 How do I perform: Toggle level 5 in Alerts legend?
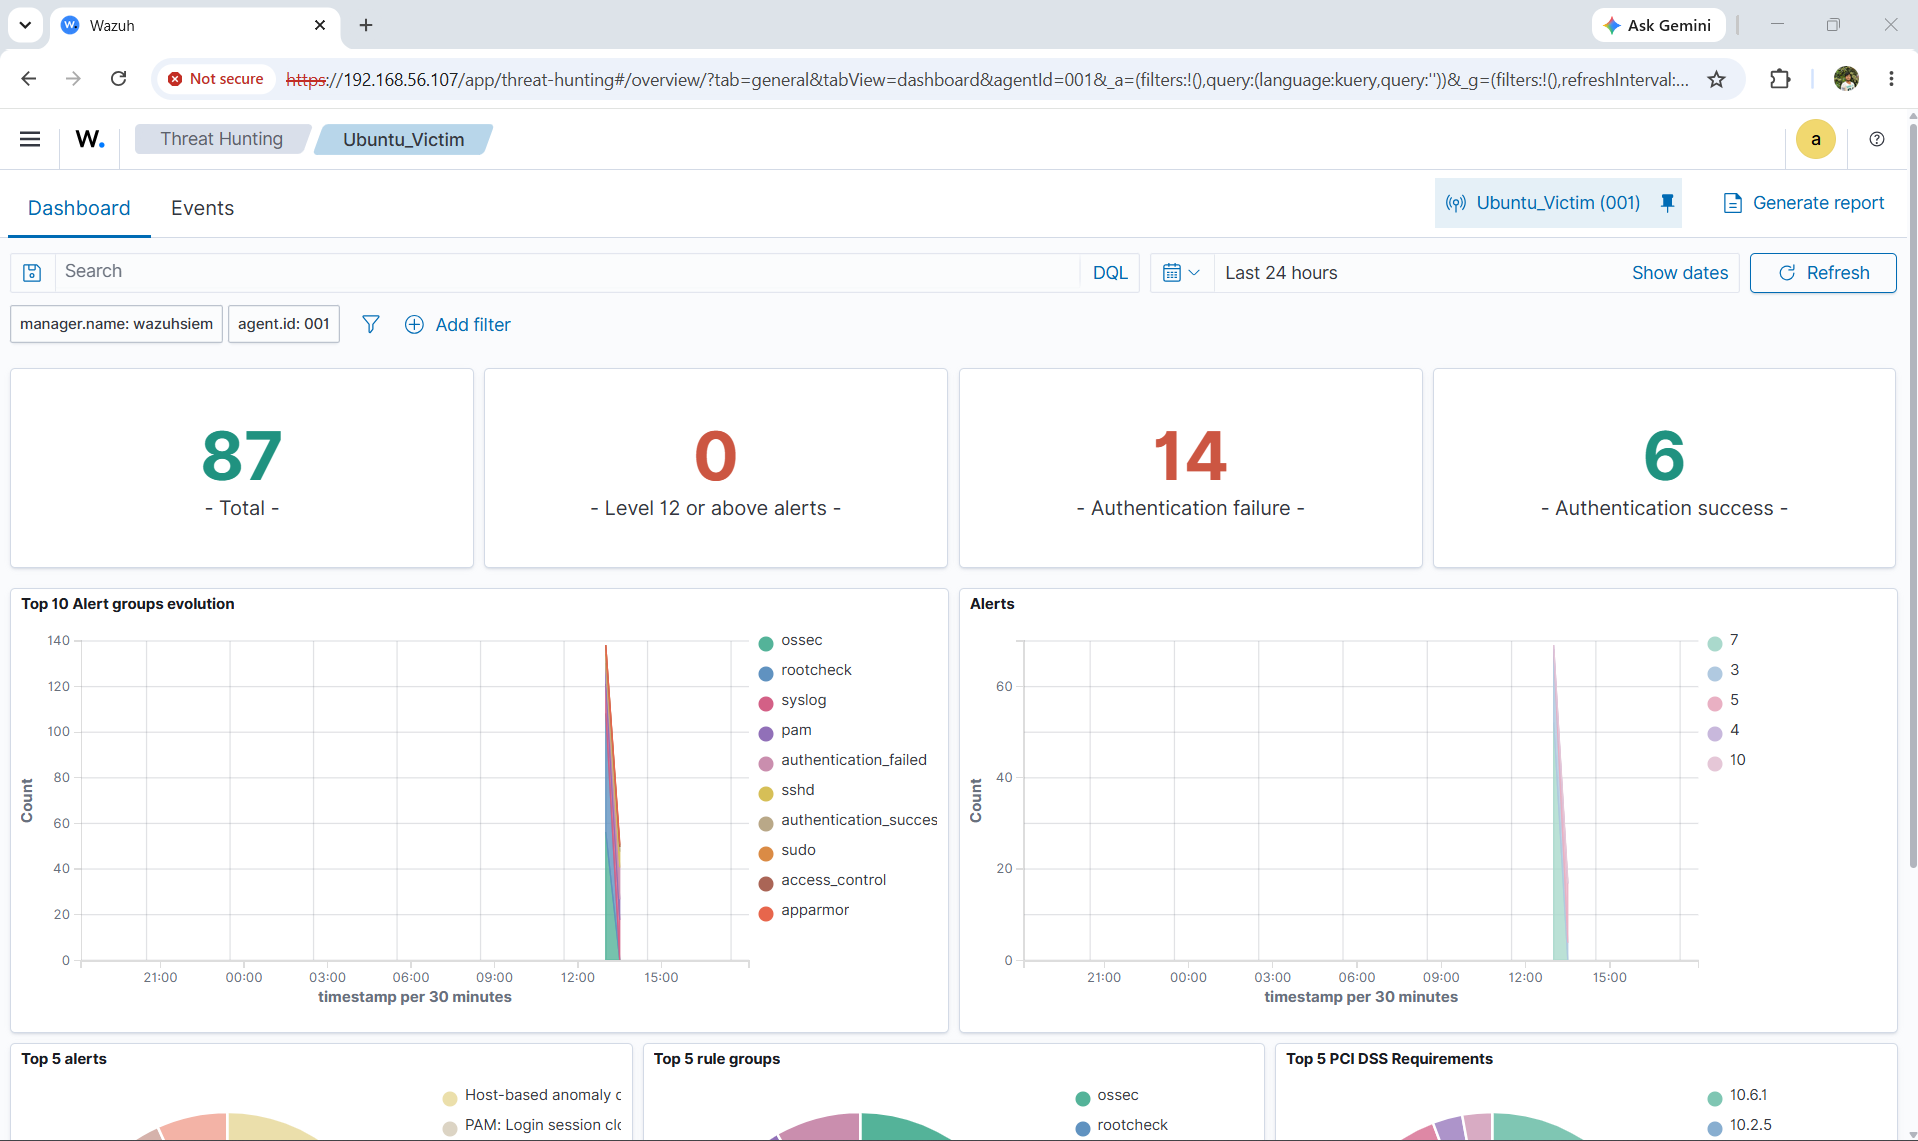click(x=1733, y=700)
